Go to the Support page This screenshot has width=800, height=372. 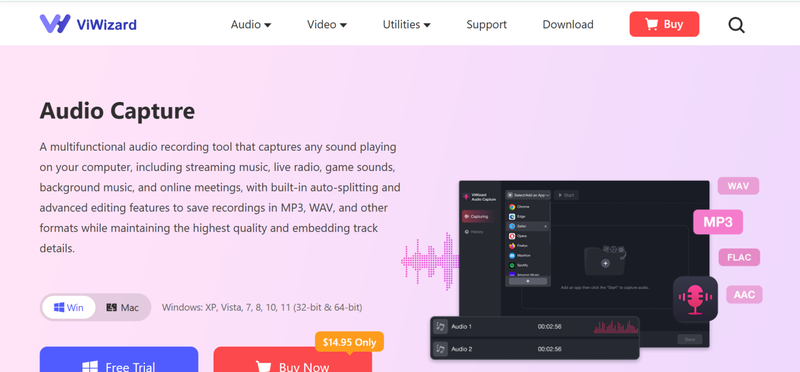point(486,24)
